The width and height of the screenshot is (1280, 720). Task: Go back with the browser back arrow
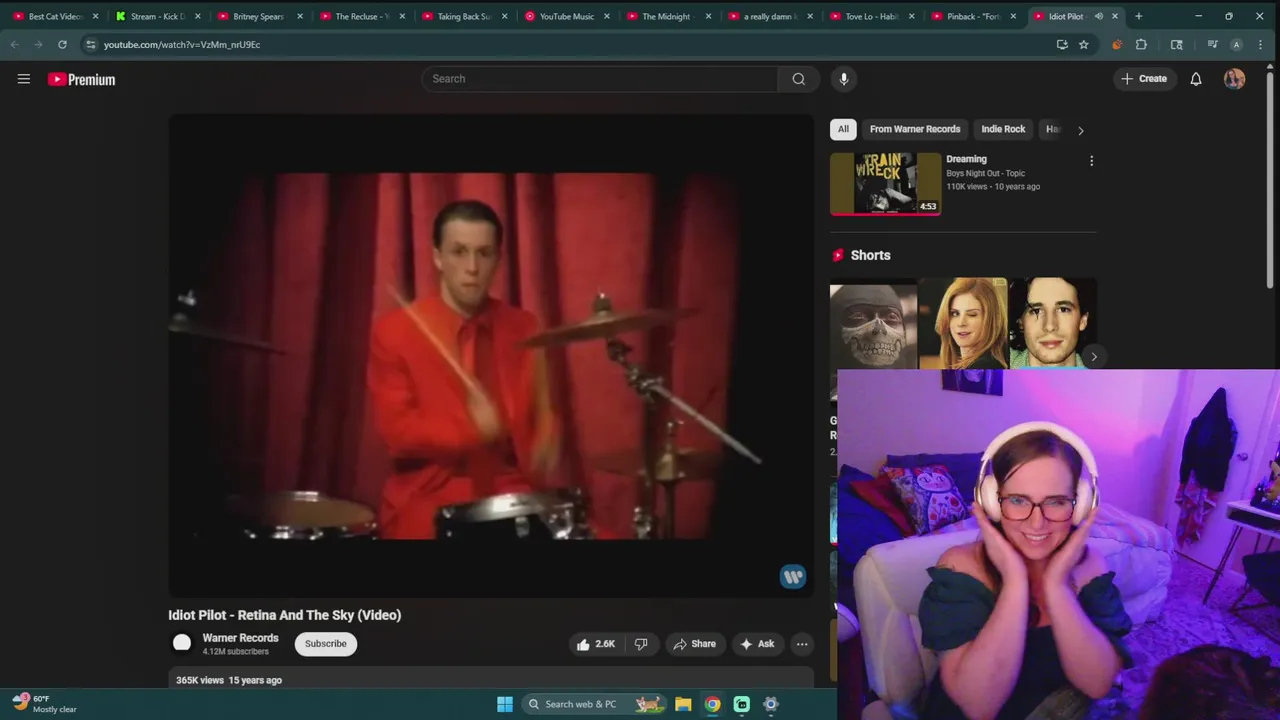(x=14, y=44)
